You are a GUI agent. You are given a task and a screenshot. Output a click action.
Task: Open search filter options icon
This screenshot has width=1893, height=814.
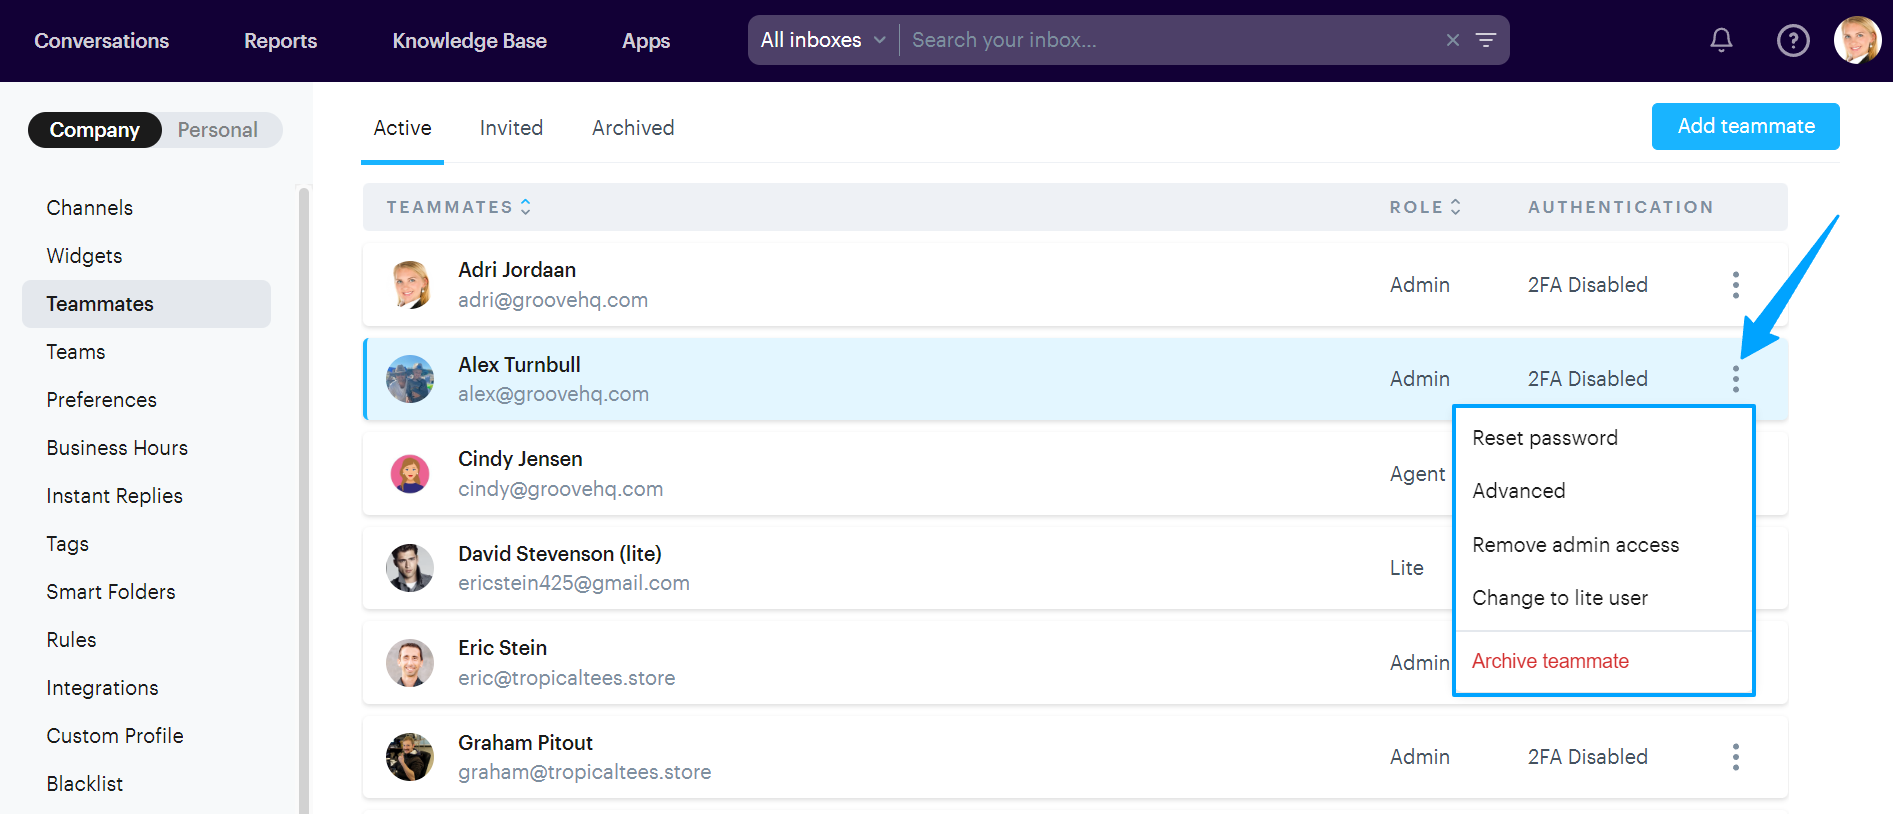tap(1486, 40)
